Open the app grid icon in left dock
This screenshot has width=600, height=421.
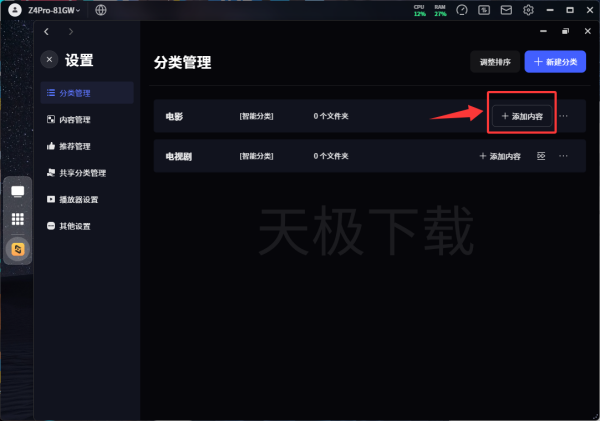(x=17, y=219)
